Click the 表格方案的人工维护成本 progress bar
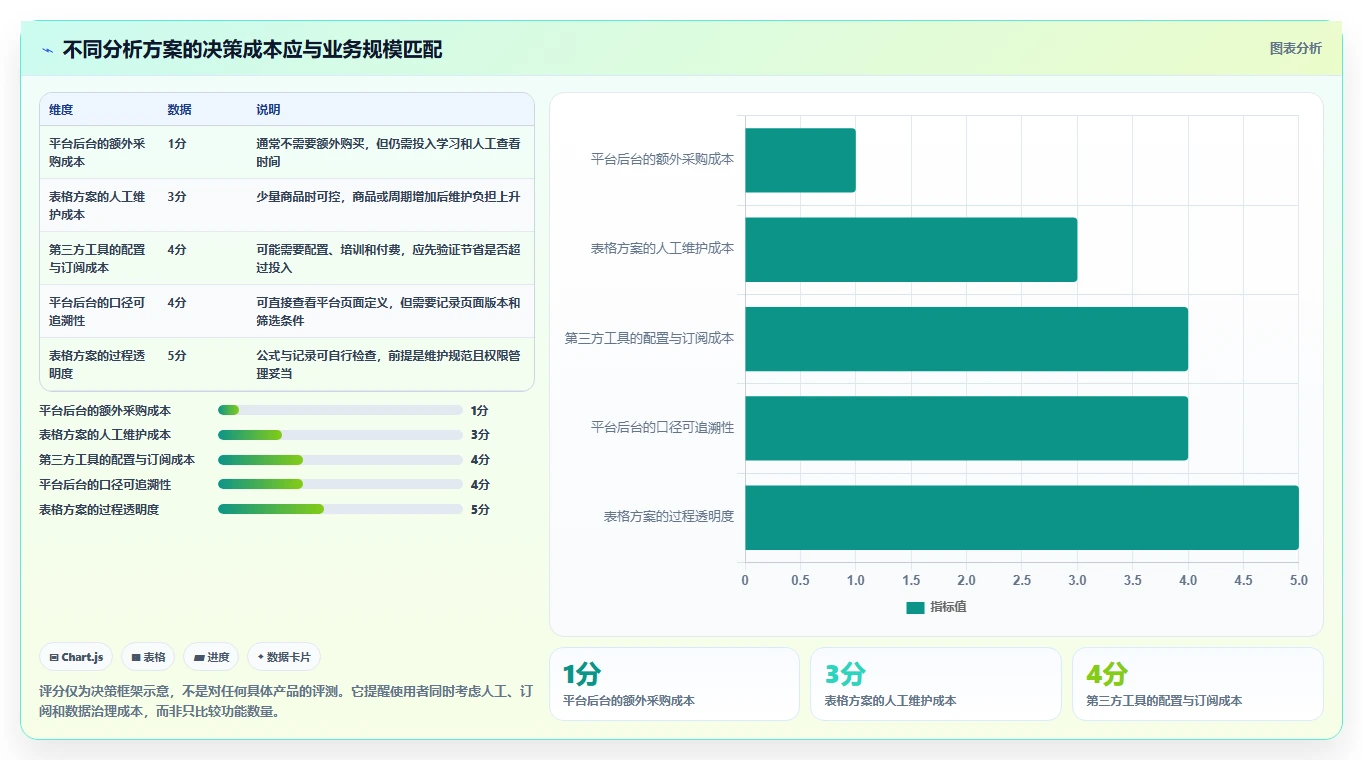1363x760 pixels. [x=340, y=435]
